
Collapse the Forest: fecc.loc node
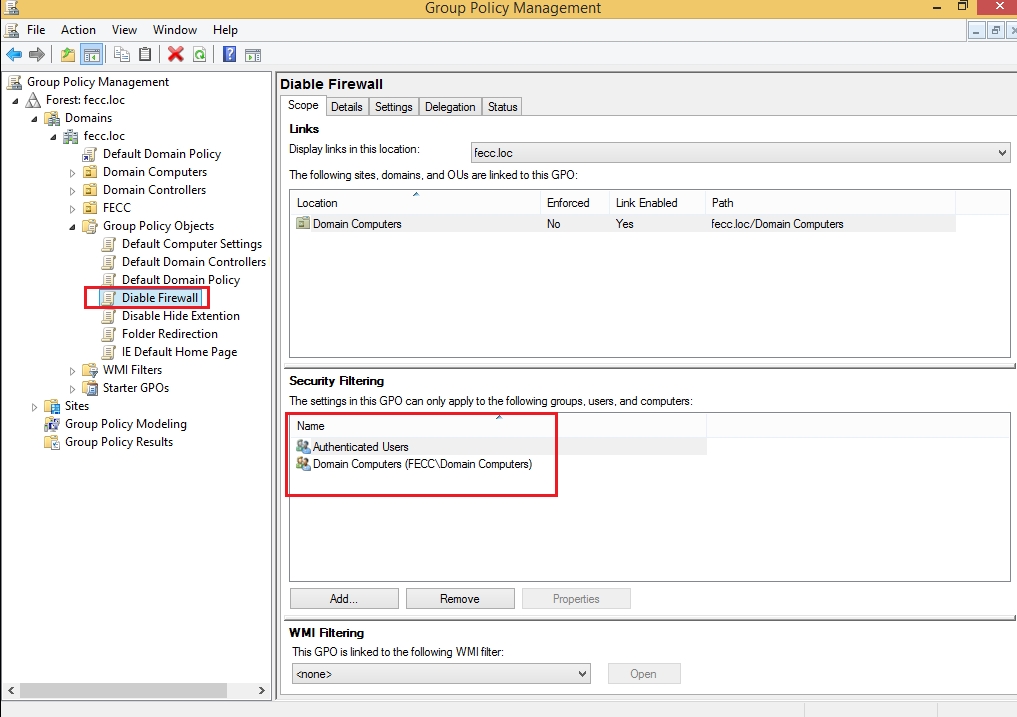pos(16,101)
